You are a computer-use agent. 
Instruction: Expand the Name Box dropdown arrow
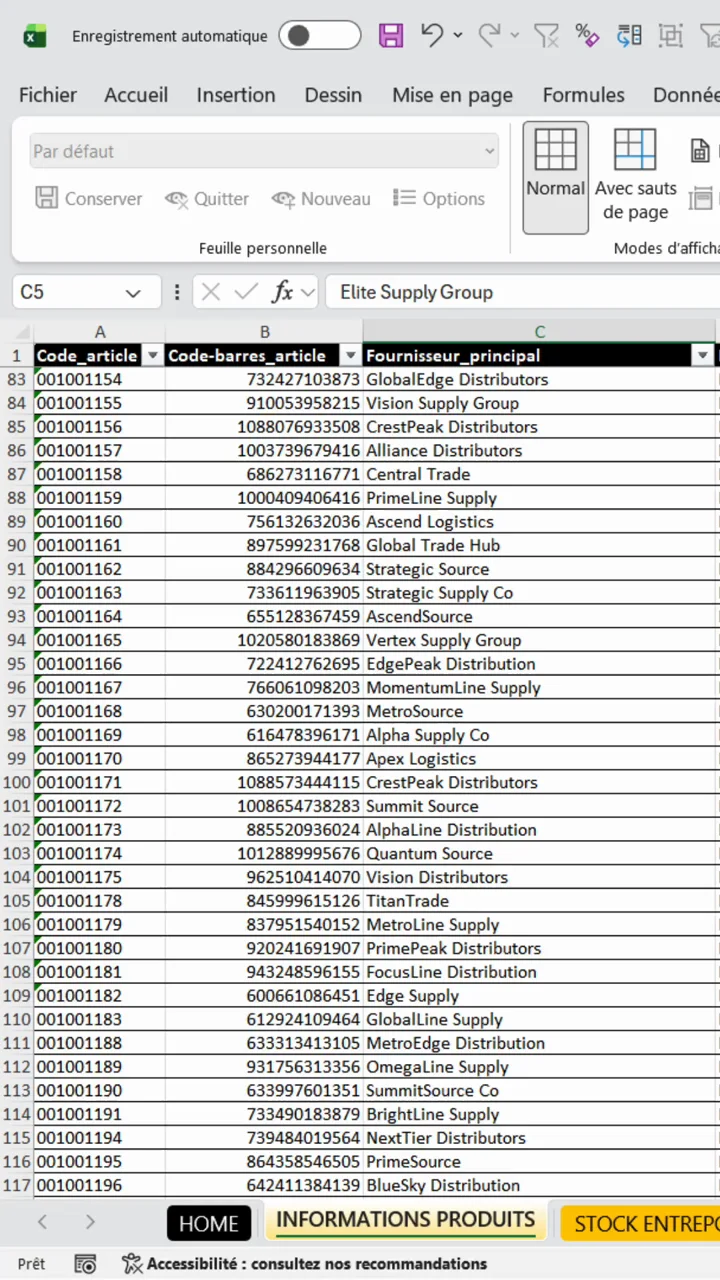(133, 293)
